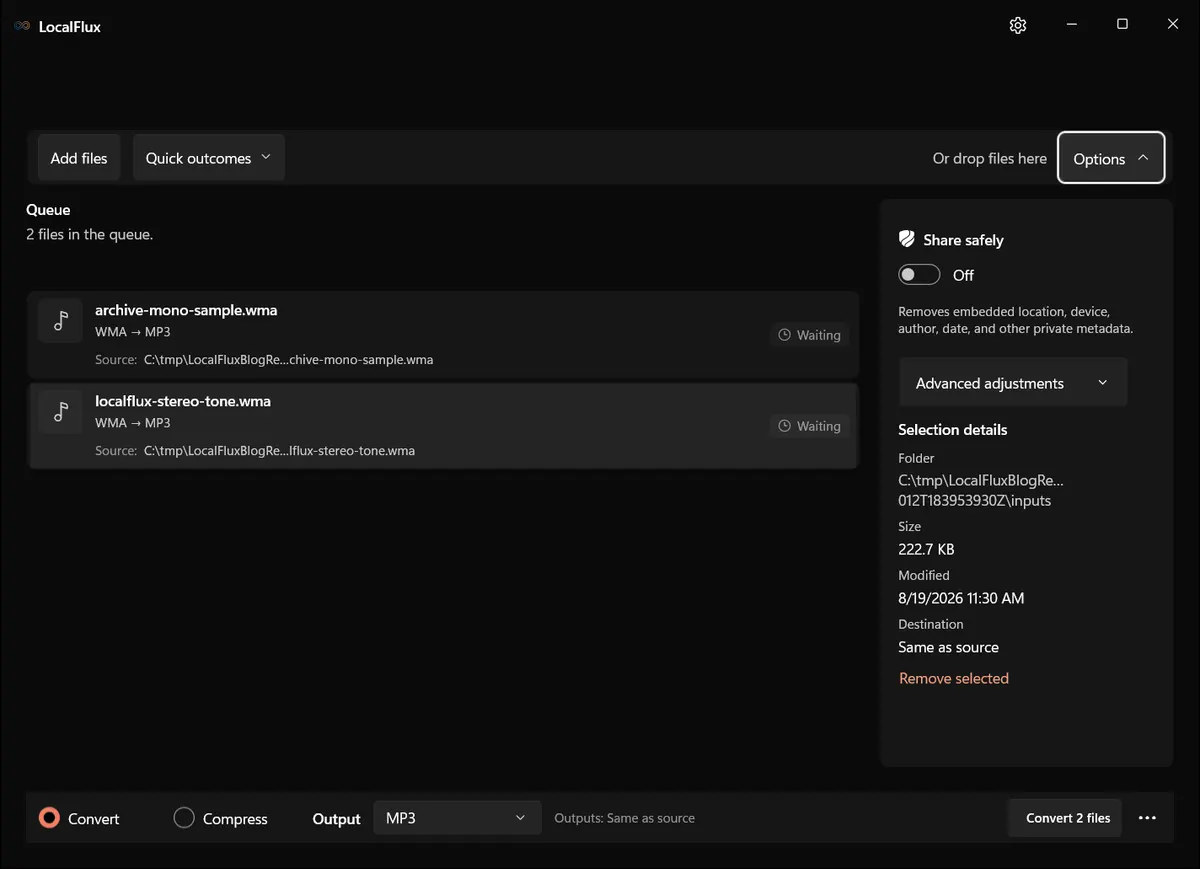The image size is (1200, 869).
Task: Close the LocalFlux window
Action: click(1173, 25)
